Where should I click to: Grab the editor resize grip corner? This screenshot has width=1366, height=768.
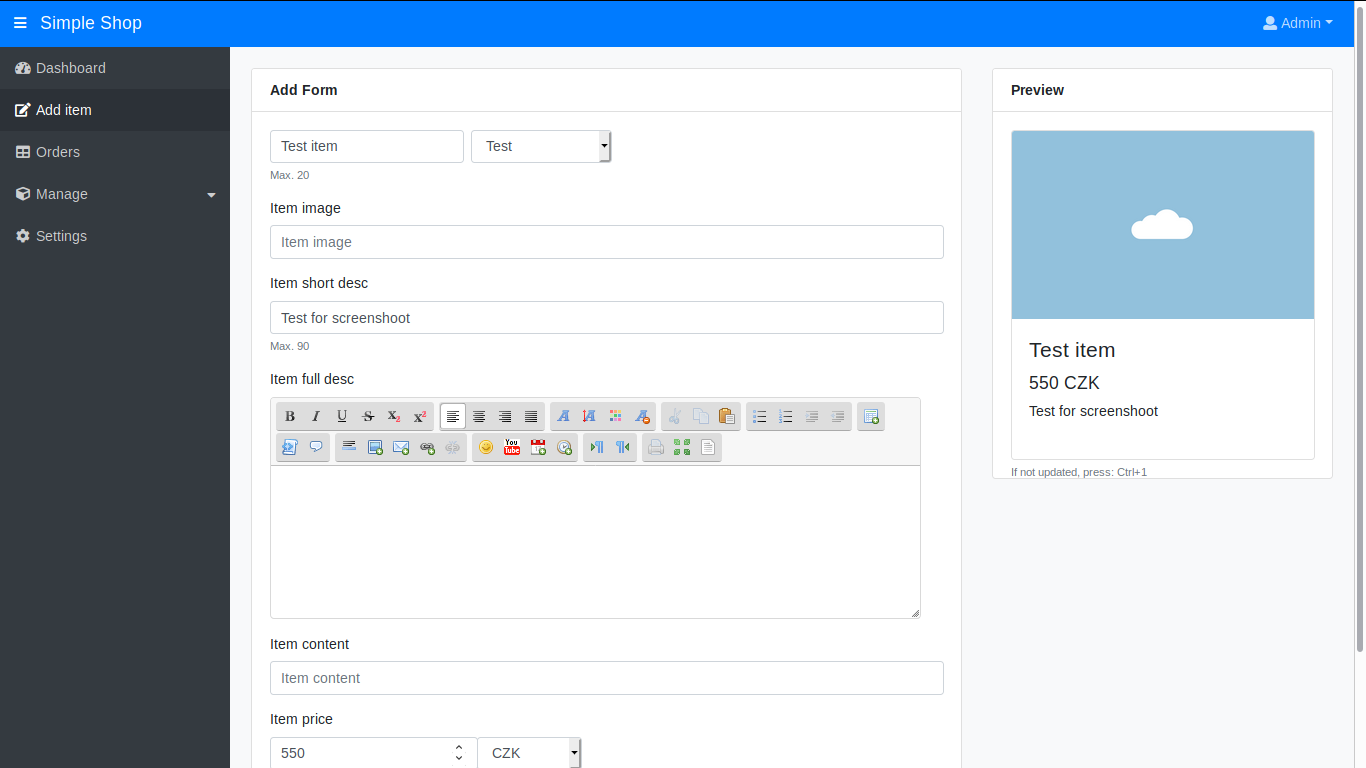tap(915, 613)
